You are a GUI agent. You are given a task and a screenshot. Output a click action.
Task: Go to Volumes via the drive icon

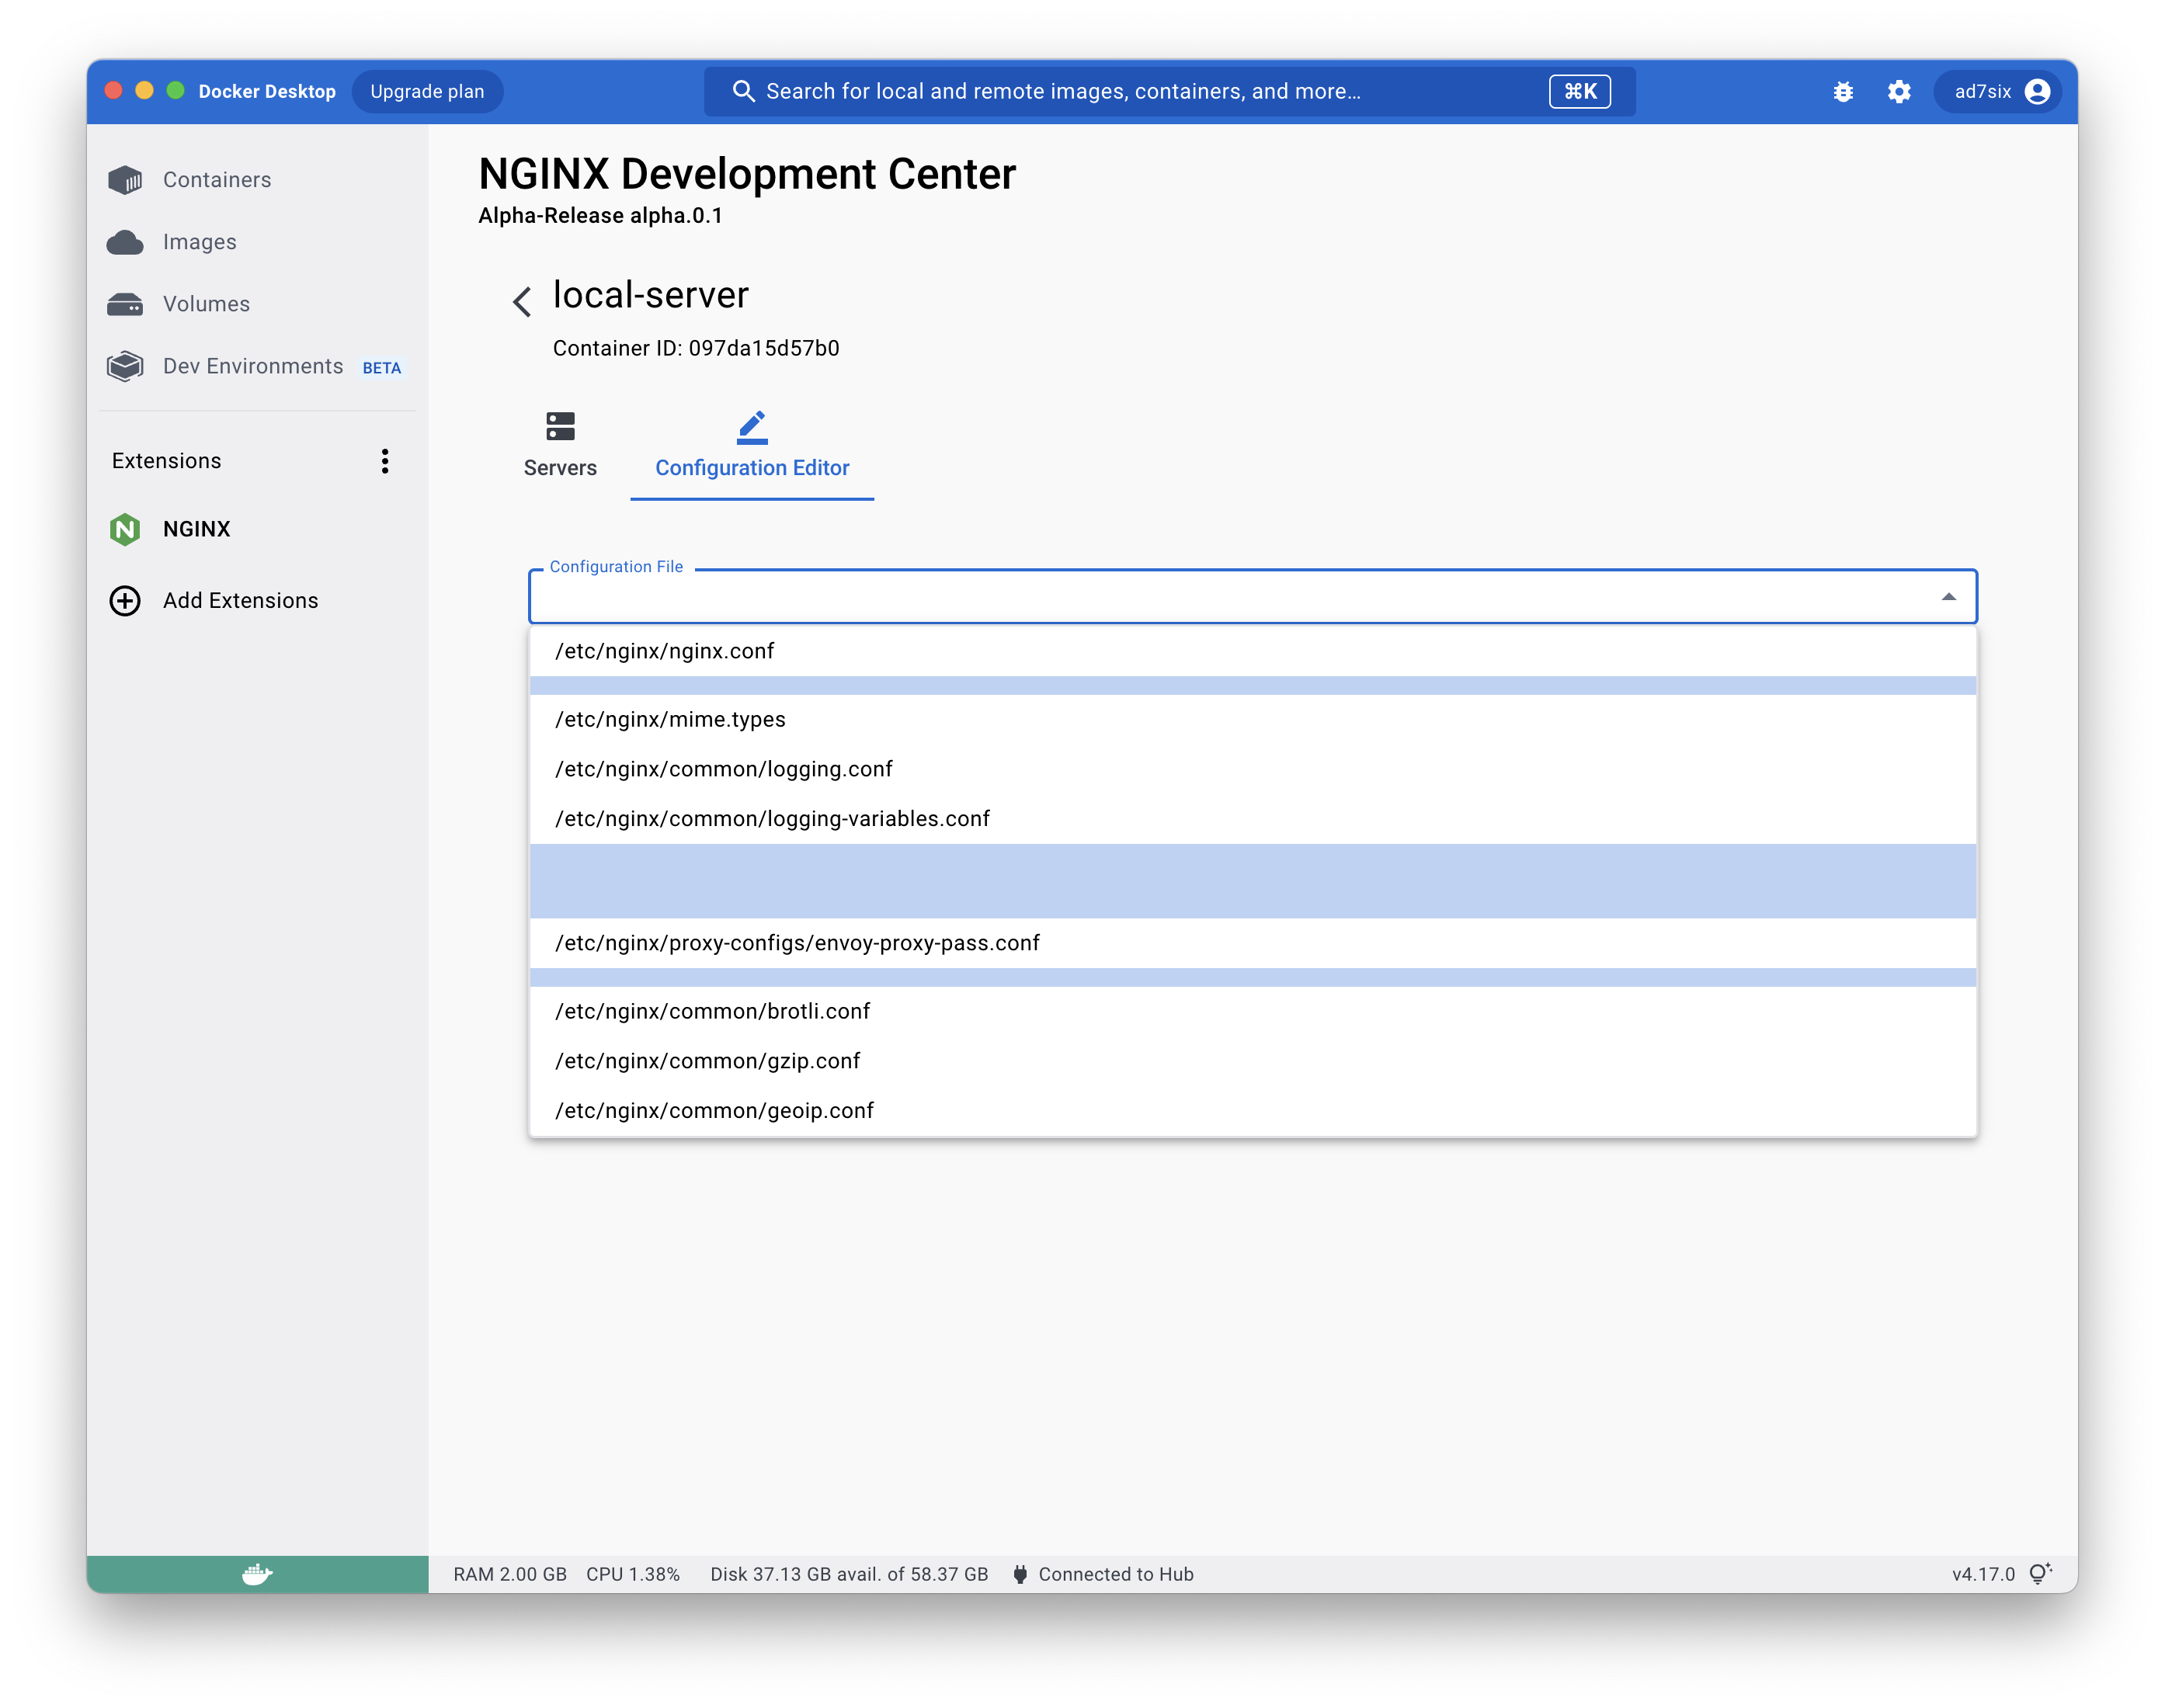[x=126, y=304]
